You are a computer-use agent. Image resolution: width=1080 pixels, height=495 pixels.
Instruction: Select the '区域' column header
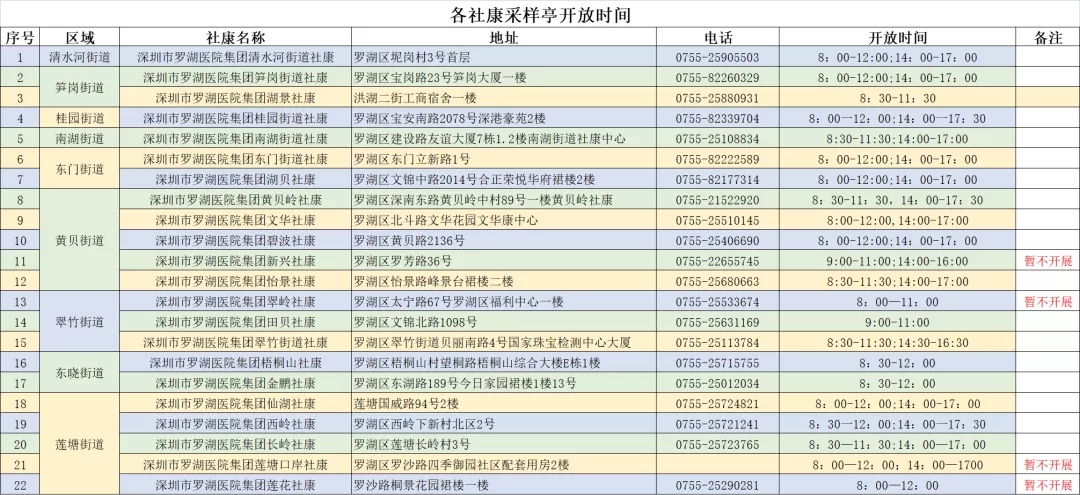tap(80, 38)
